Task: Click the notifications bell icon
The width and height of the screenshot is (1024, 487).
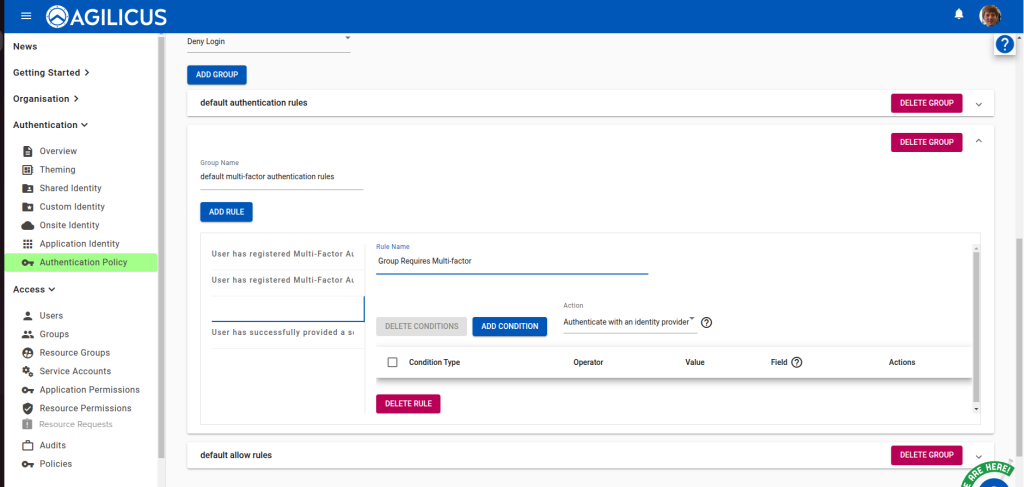Action: (x=959, y=15)
